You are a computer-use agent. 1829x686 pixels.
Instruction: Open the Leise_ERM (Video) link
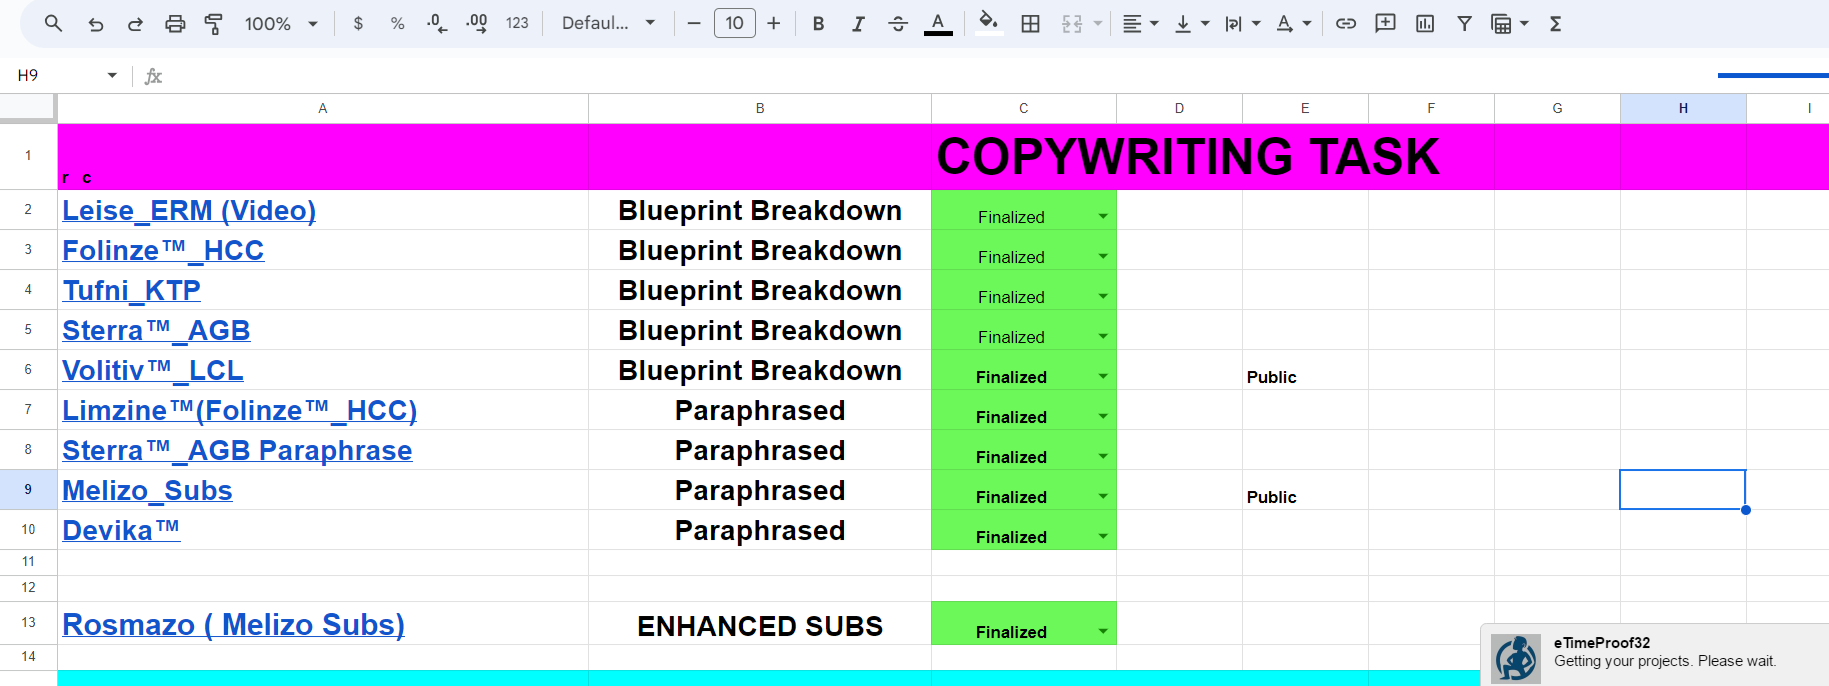pos(189,210)
